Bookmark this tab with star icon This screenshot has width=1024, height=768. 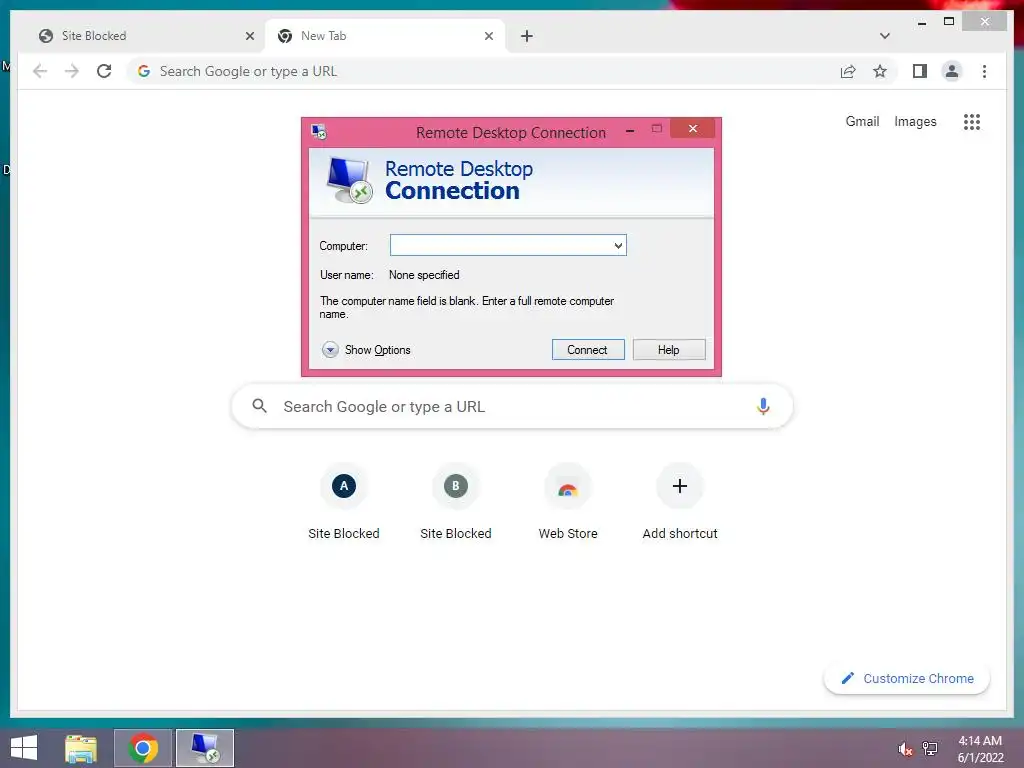click(880, 71)
